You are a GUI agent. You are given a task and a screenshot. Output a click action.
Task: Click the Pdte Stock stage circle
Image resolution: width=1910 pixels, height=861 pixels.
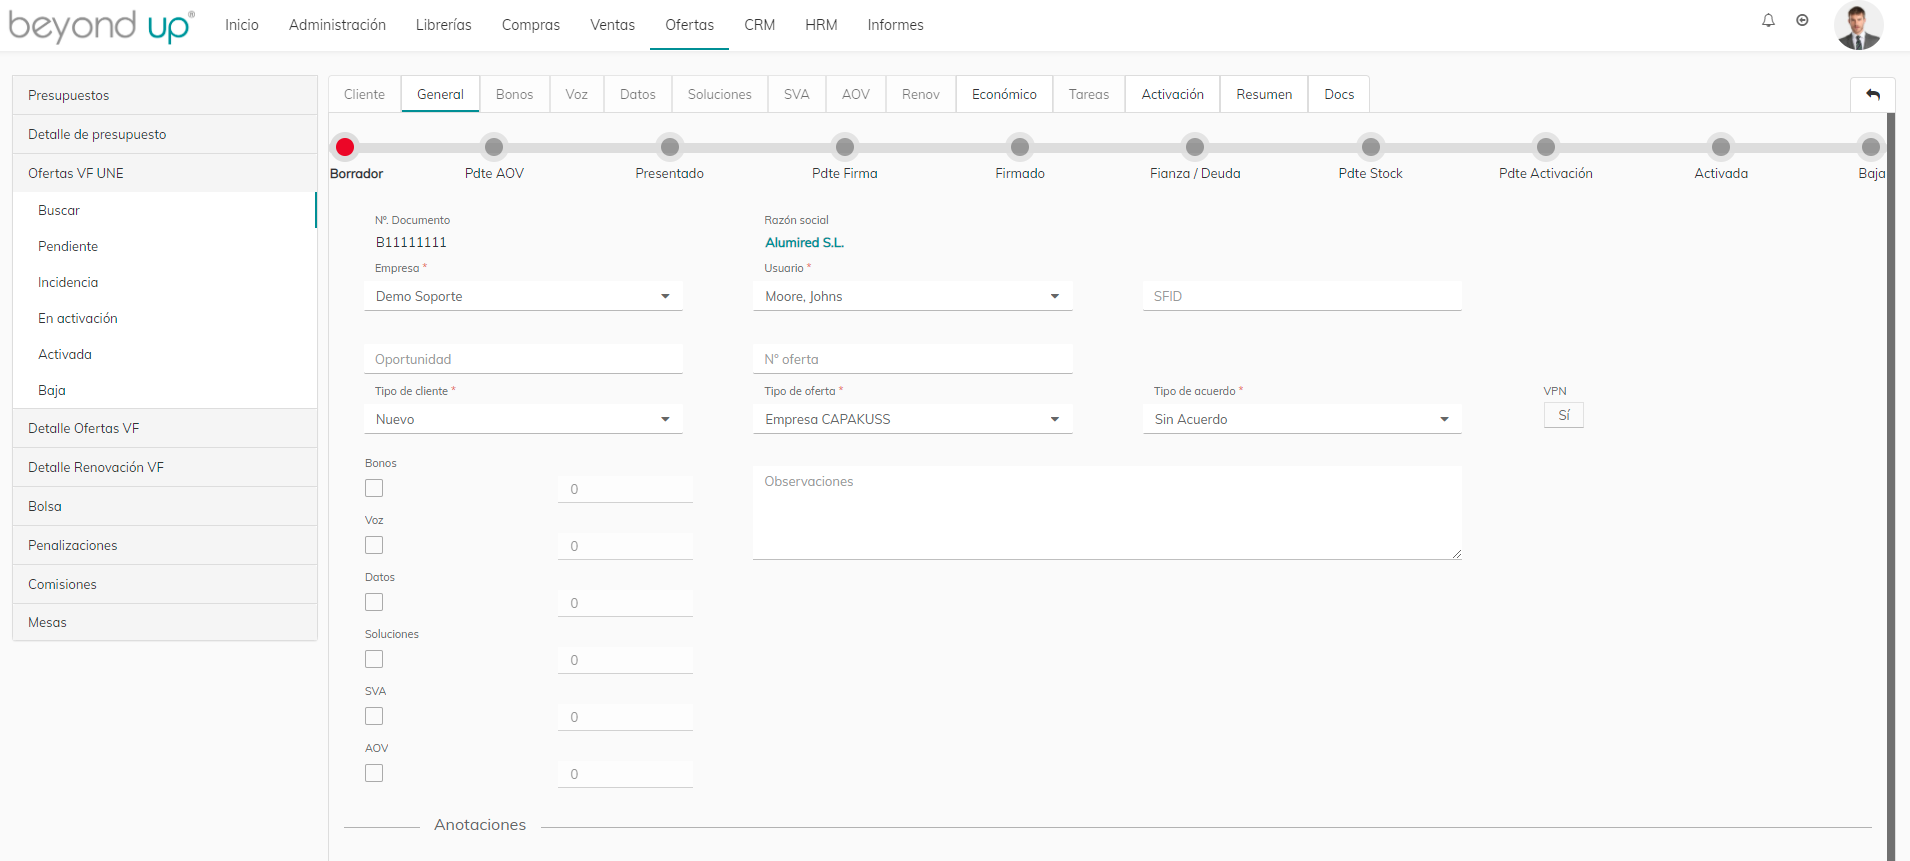coord(1370,147)
